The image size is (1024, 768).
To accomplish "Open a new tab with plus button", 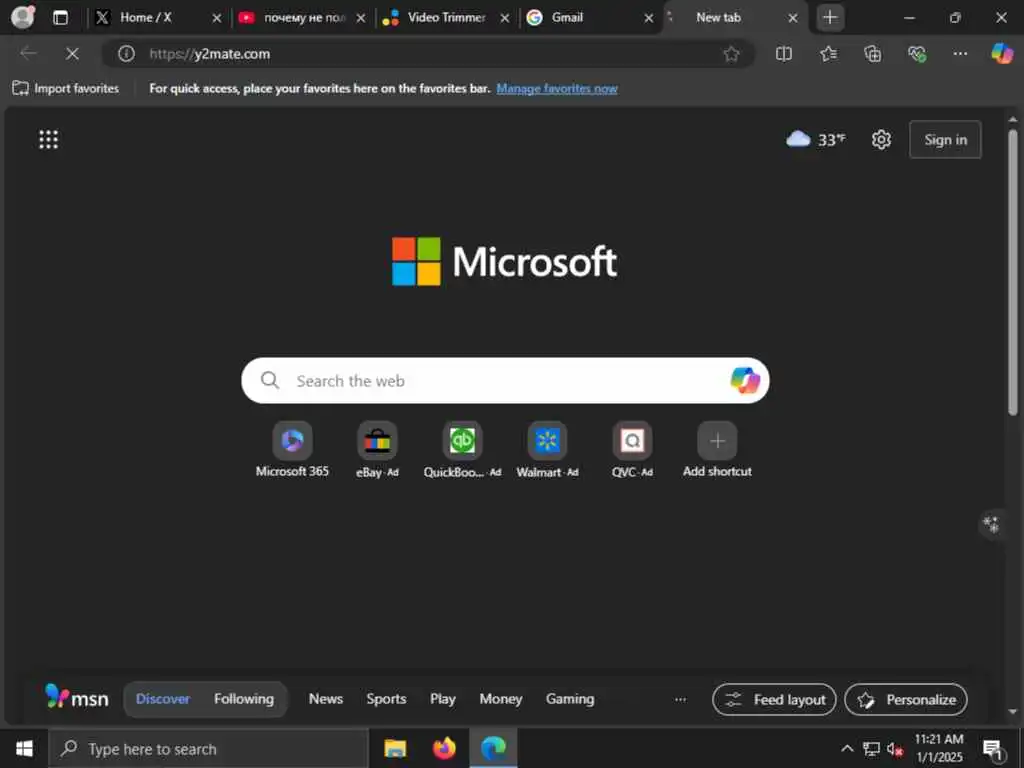I will pyautogui.click(x=829, y=18).
